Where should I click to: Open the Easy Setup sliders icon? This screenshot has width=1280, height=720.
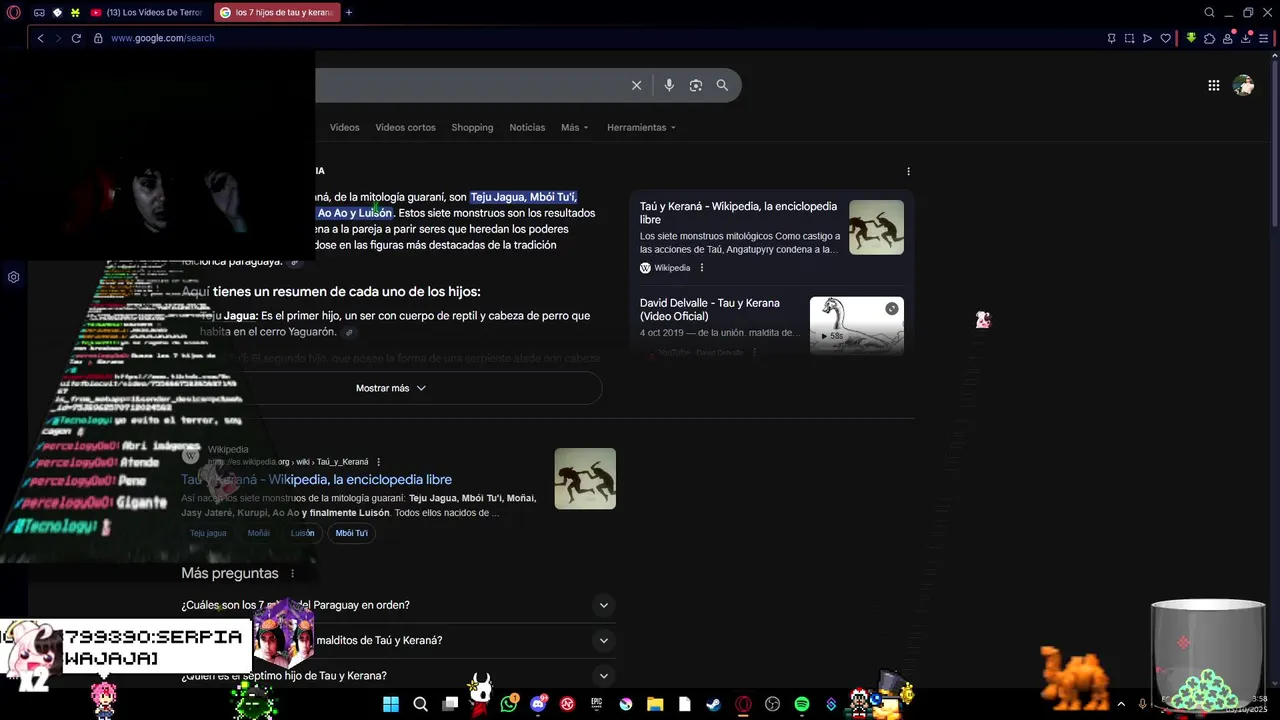1264,38
